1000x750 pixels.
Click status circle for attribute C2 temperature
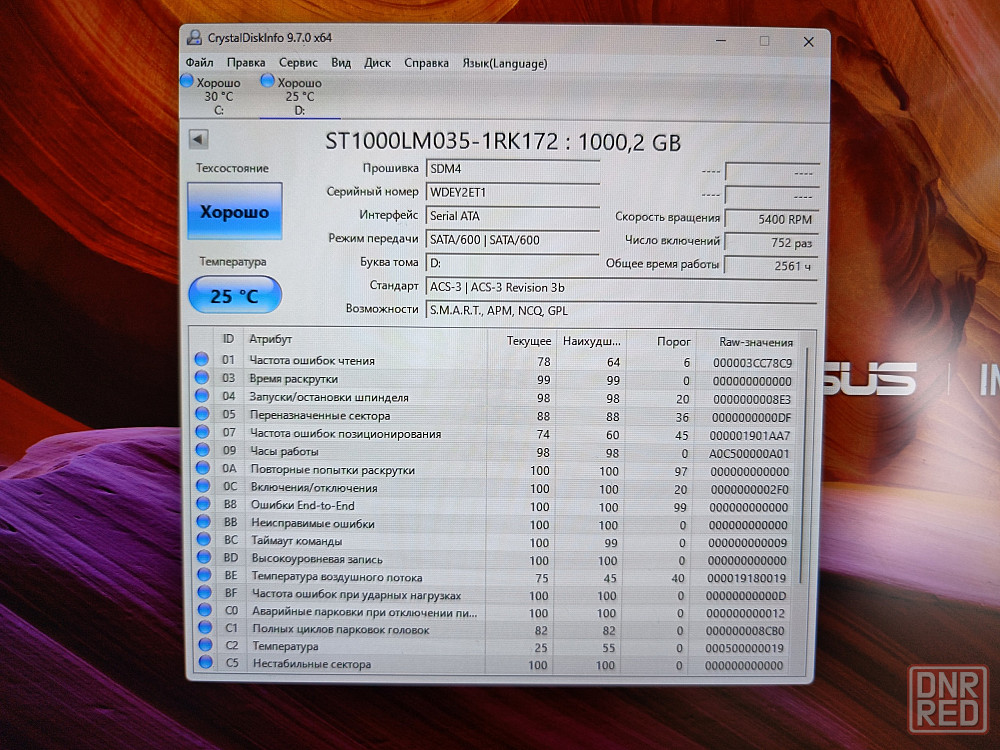point(202,646)
